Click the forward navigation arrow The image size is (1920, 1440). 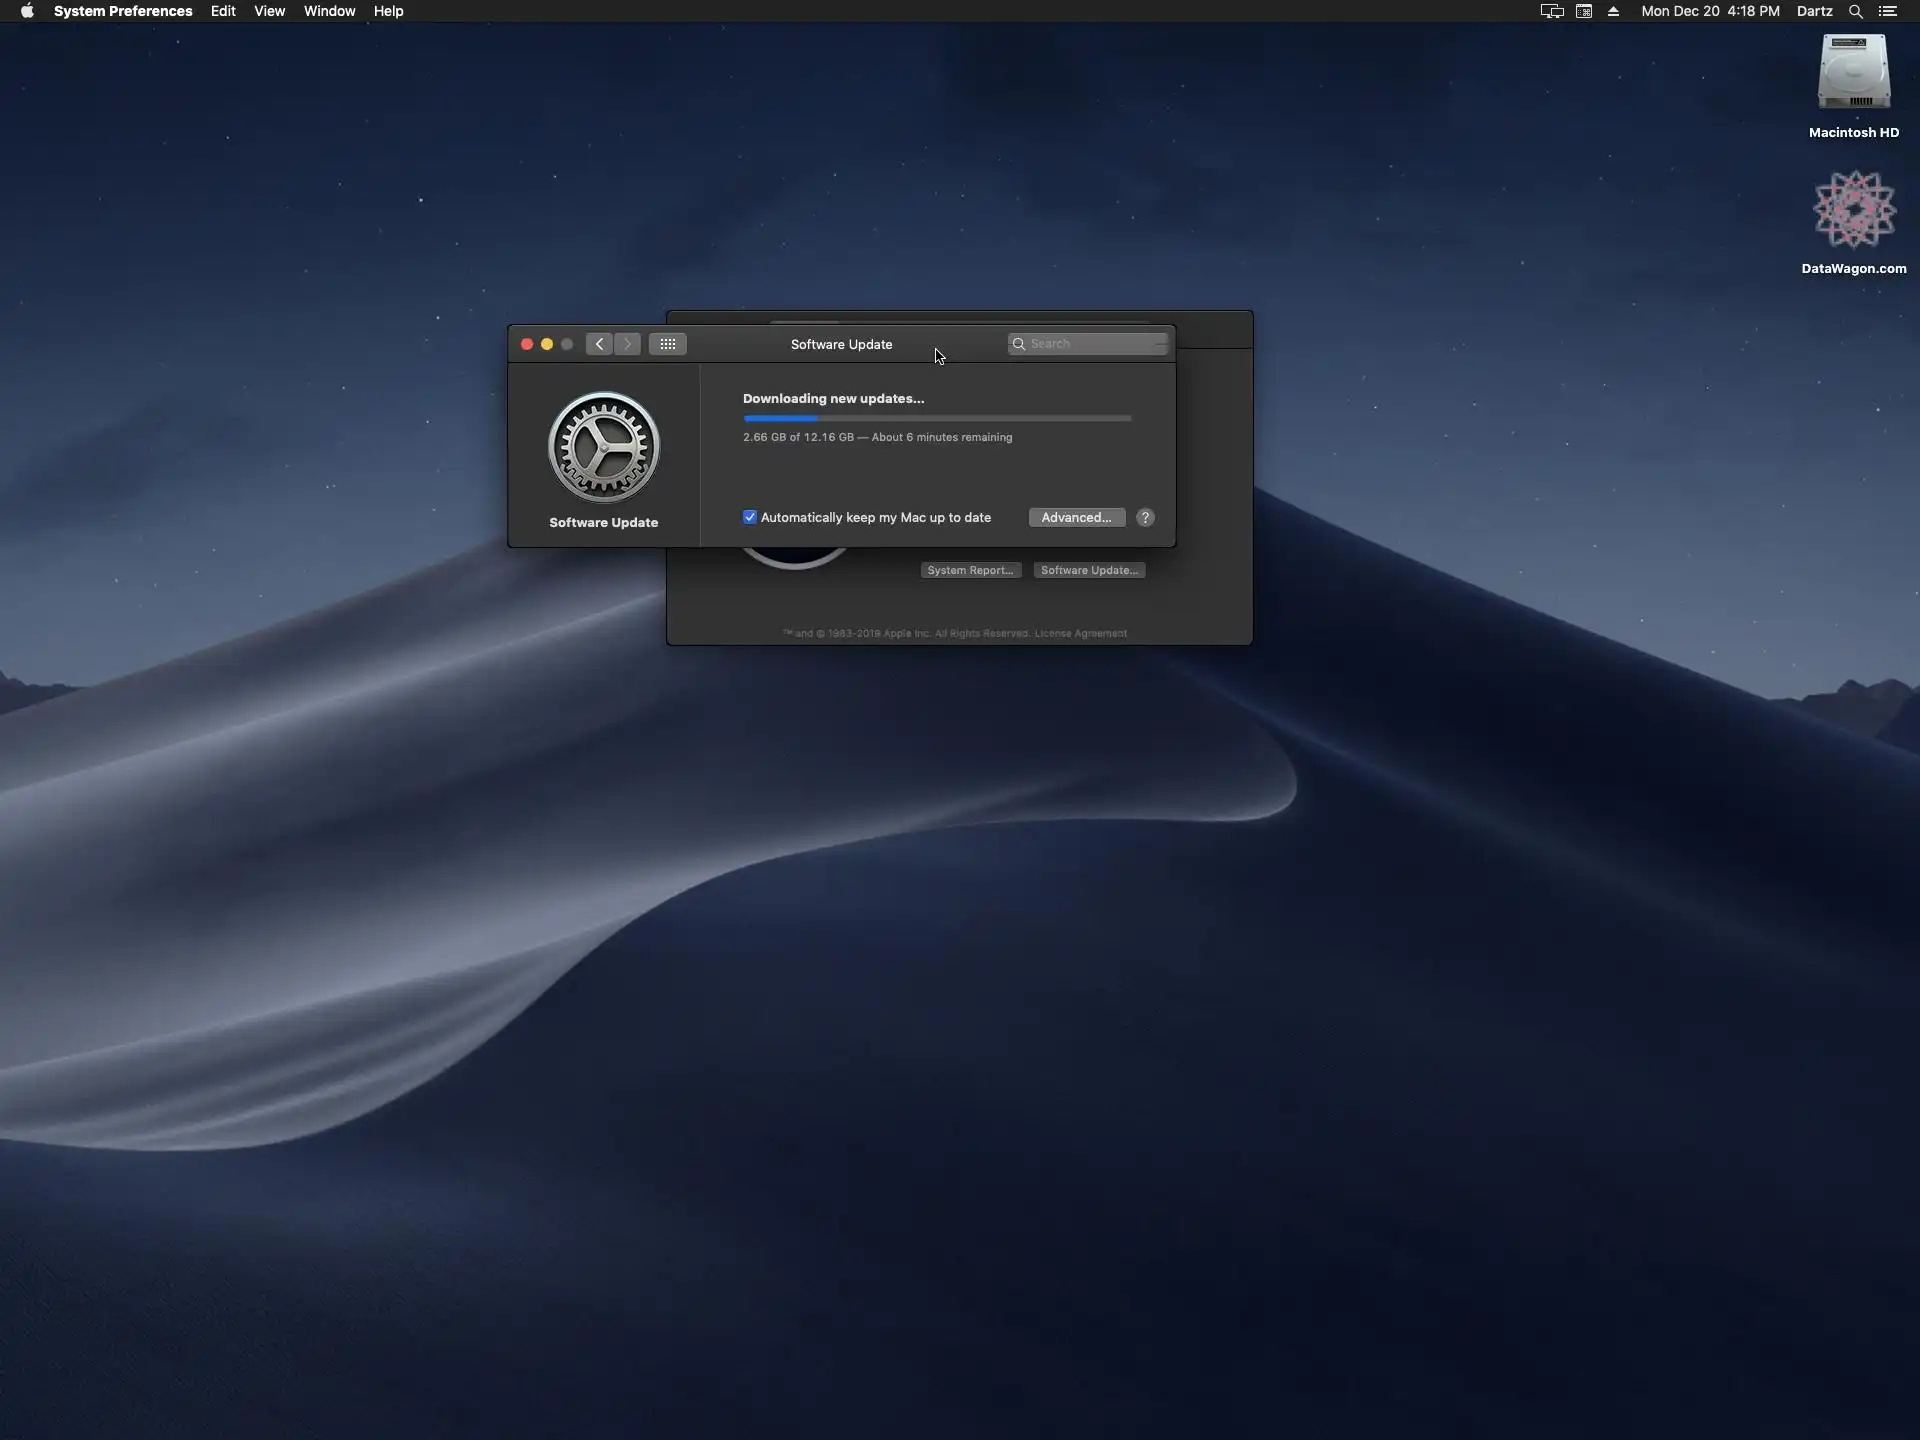[x=628, y=344]
